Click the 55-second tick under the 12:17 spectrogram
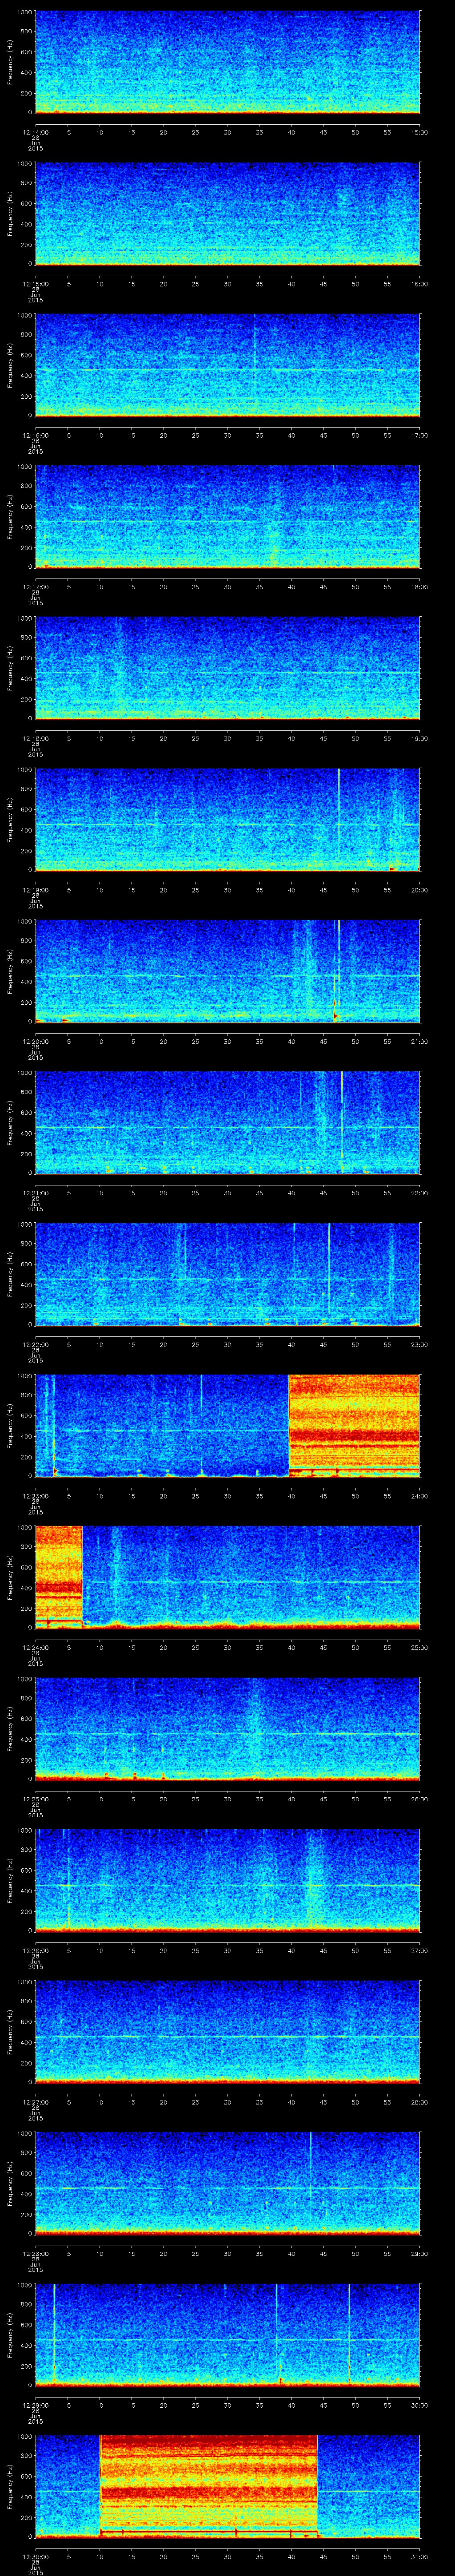The width and height of the screenshot is (455, 2576). (x=387, y=586)
